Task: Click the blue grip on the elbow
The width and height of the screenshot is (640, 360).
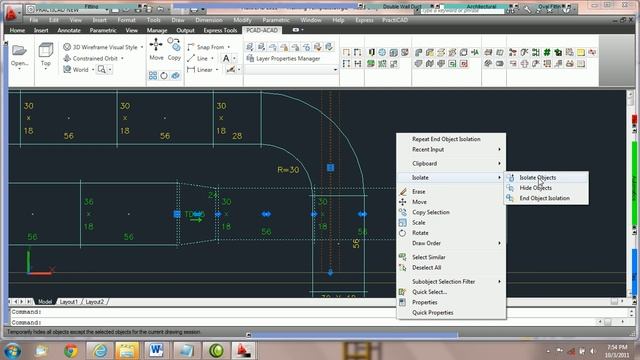Action: point(331,168)
